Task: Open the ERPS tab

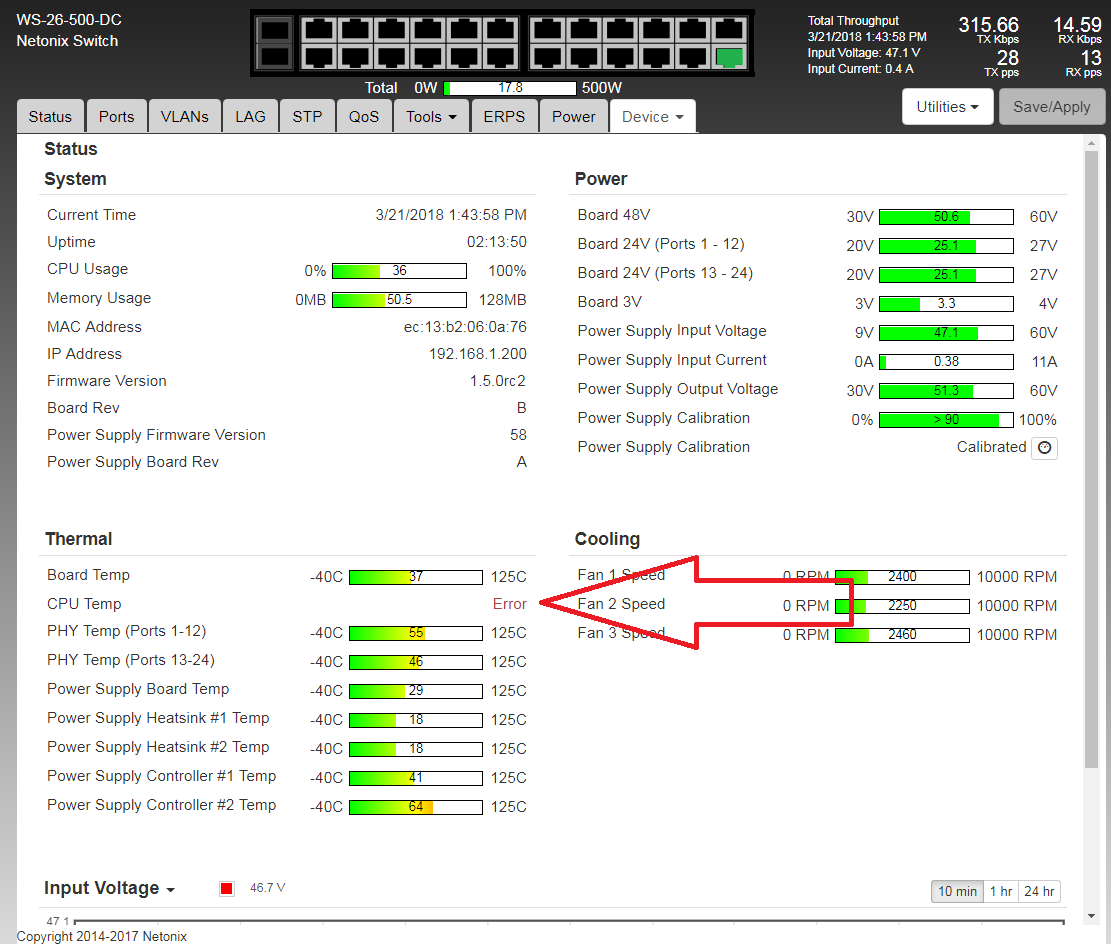Action: pos(504,117)
